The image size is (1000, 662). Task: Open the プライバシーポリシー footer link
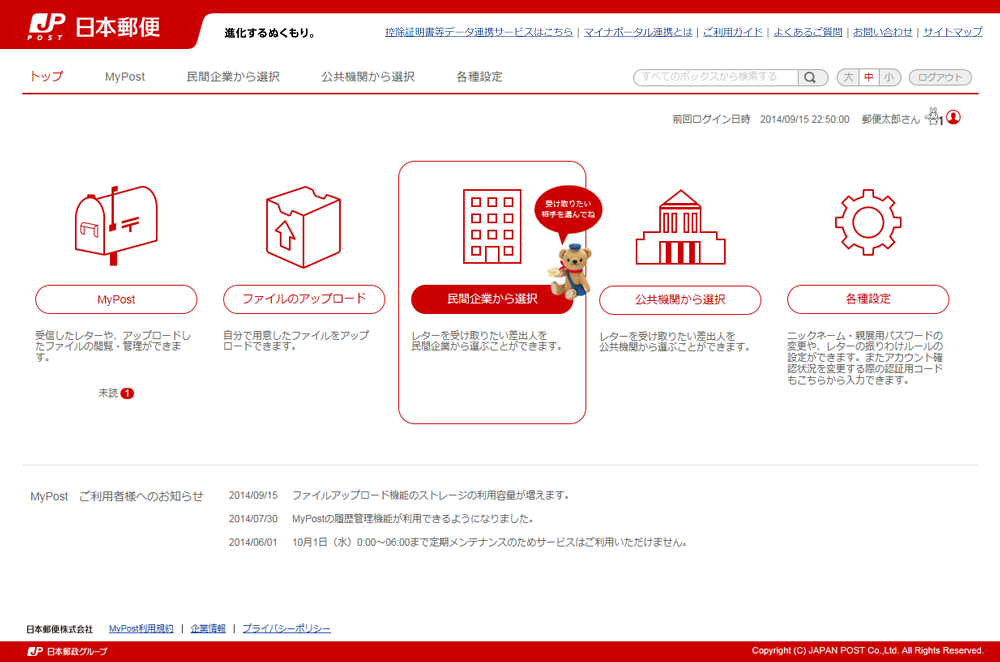point(286,629)
